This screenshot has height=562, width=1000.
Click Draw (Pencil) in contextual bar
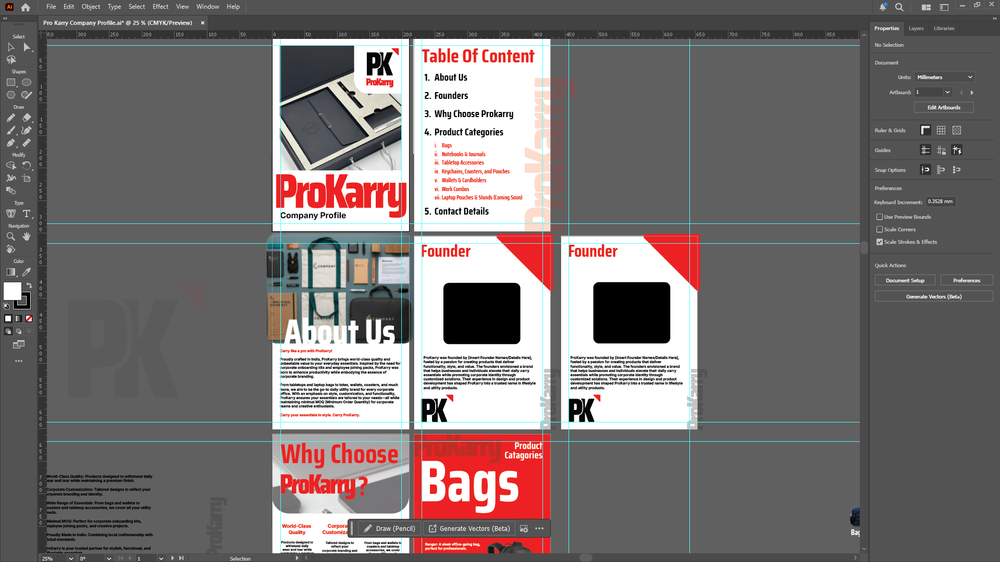(389, 528)
